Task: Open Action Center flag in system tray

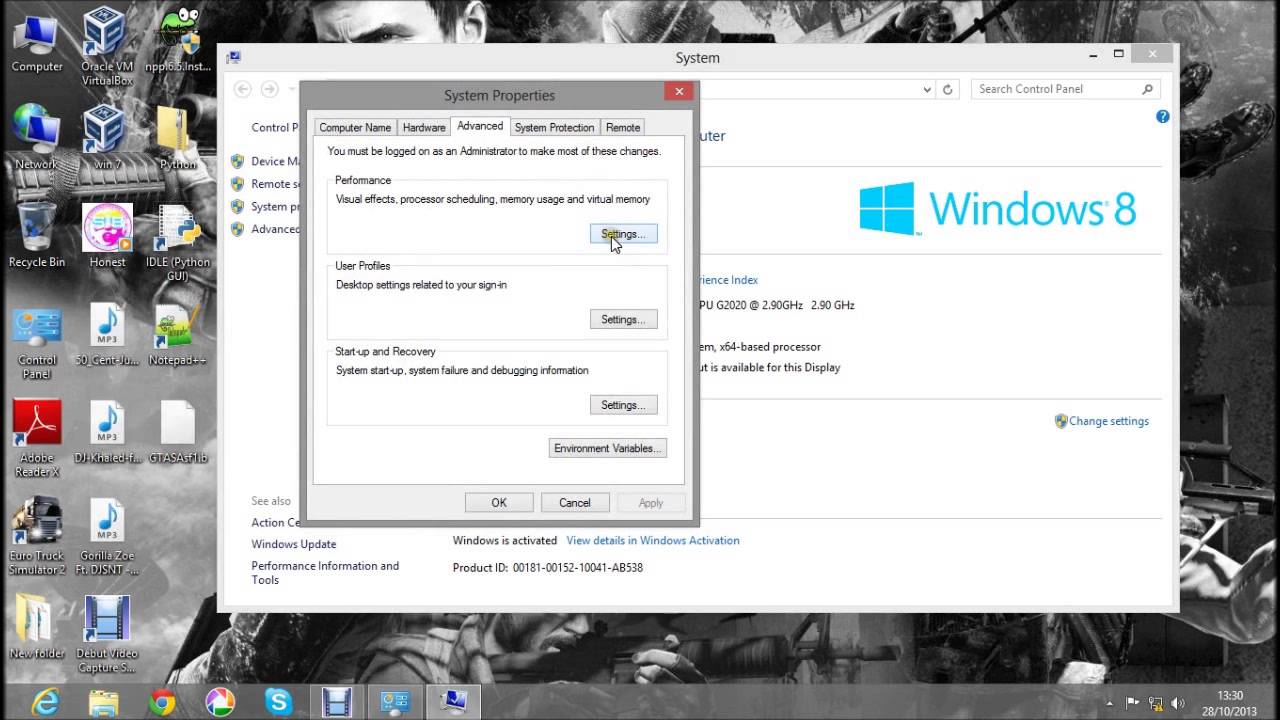Action: click(x=1133, y=703)
